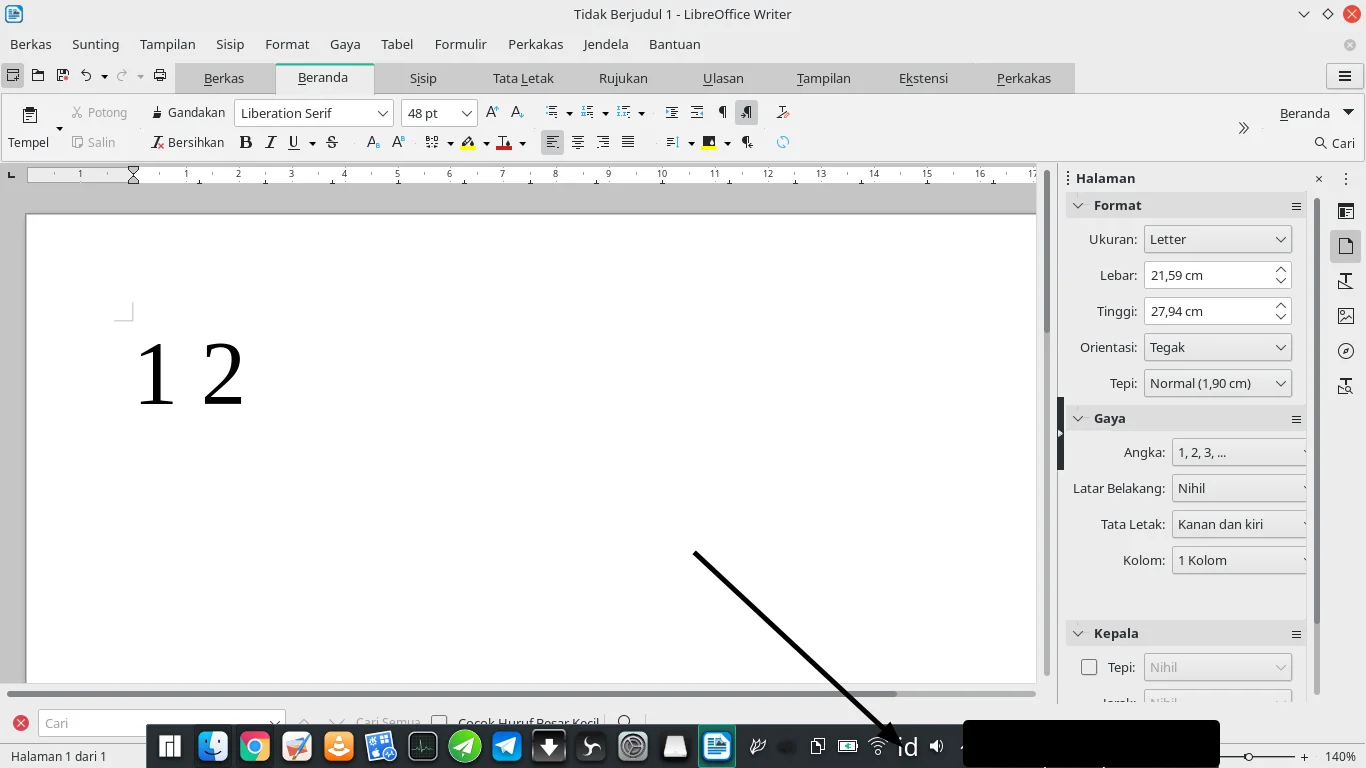The height and width of the screenshot is (768, 1366).
Task: Click the rotating update icon in ribbon
Action: 783,143
